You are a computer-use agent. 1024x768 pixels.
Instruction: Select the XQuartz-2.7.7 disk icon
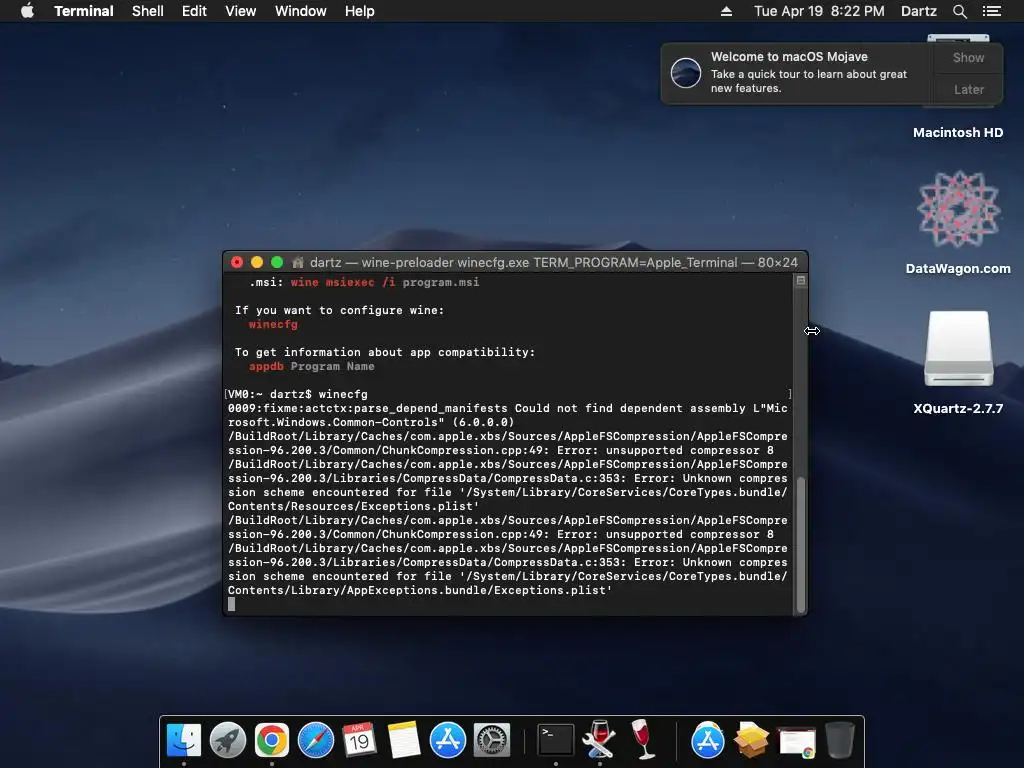tap(958, 362)
